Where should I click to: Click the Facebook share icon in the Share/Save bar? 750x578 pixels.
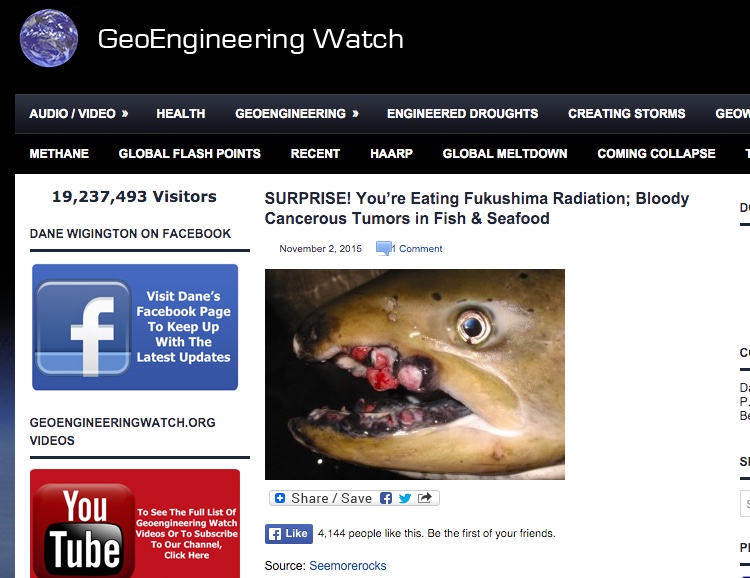tap(386, 498)
